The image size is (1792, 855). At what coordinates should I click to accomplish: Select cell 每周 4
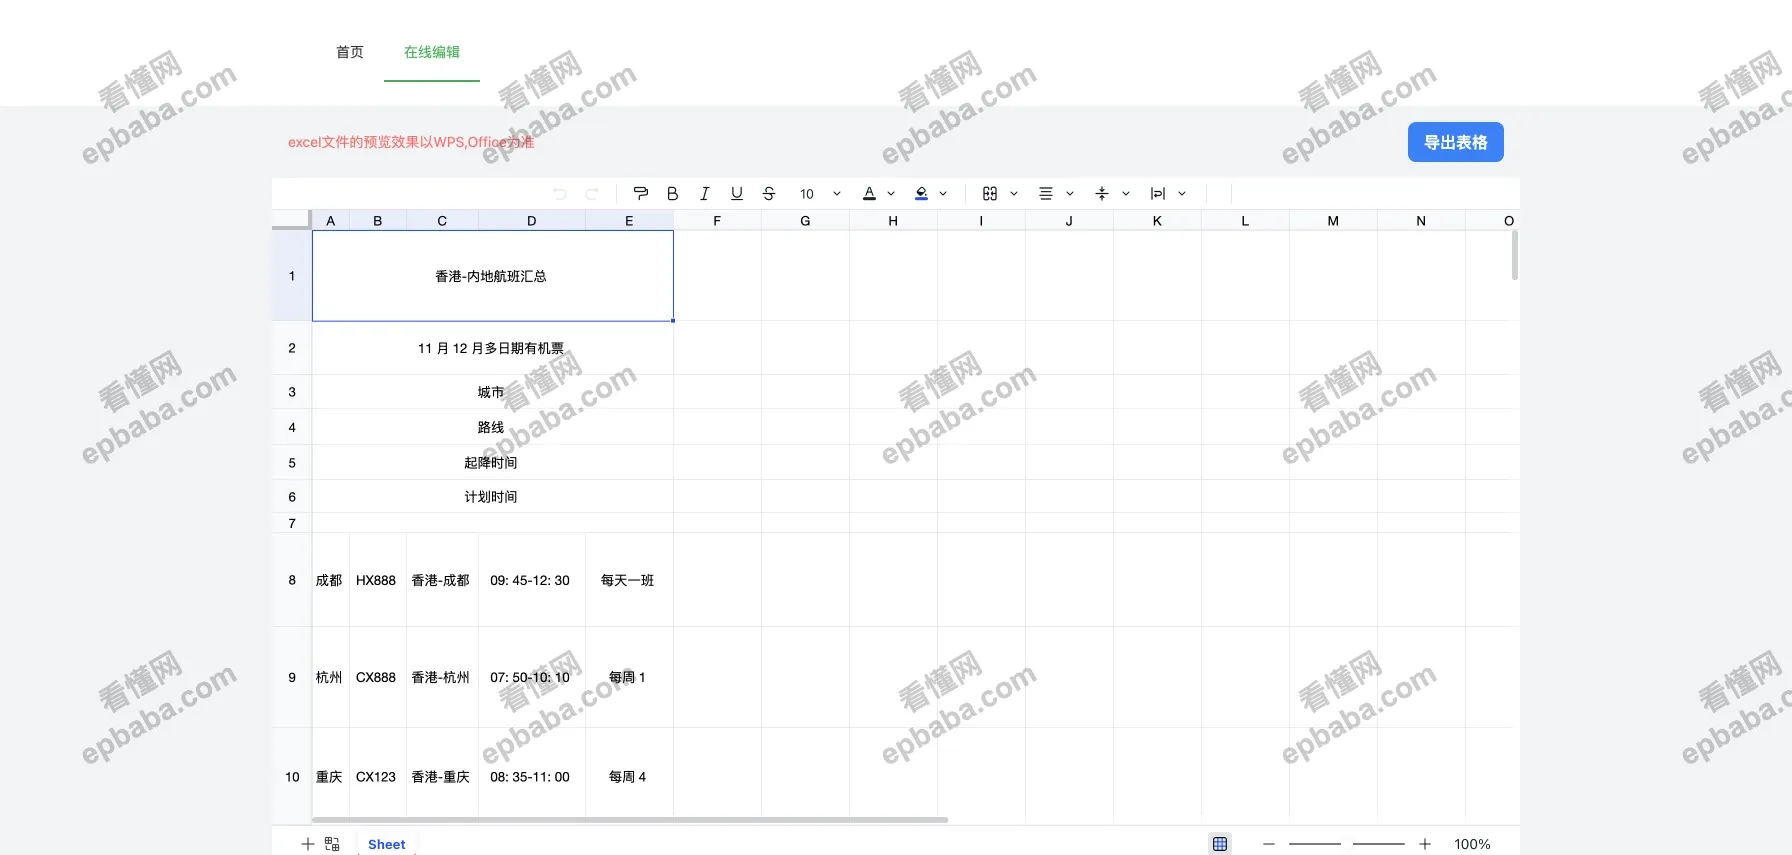tap(629, 777)
